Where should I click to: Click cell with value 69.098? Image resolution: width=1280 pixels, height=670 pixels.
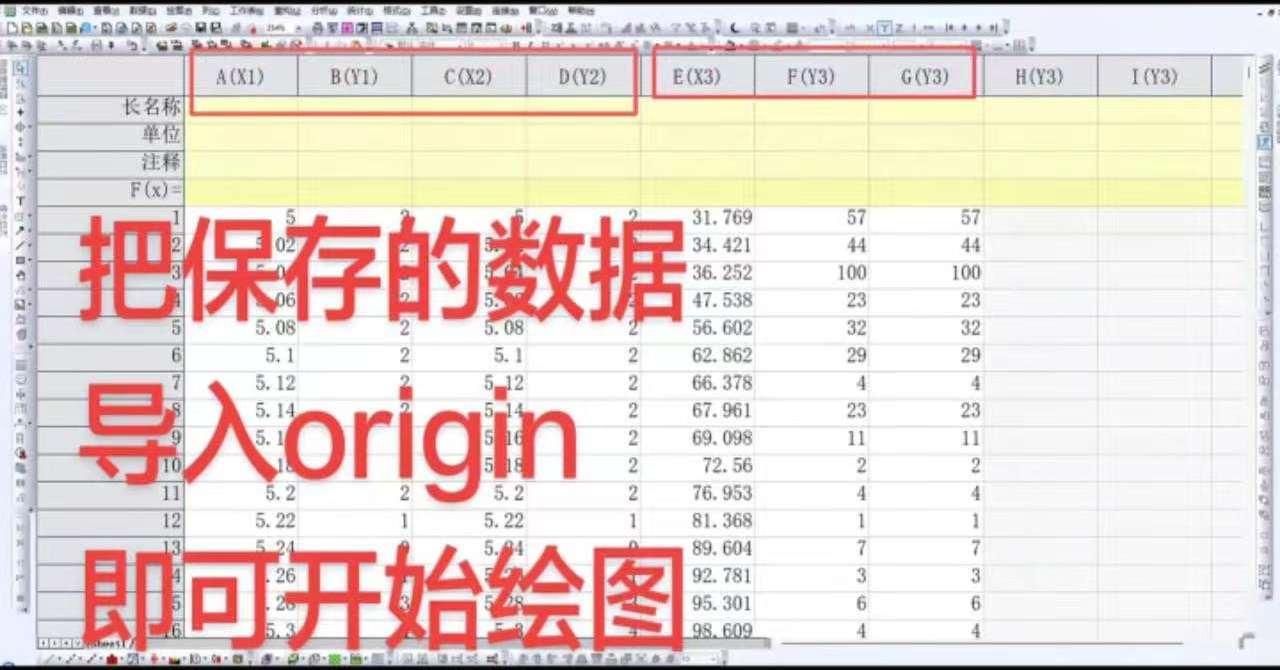coord(697,438)
